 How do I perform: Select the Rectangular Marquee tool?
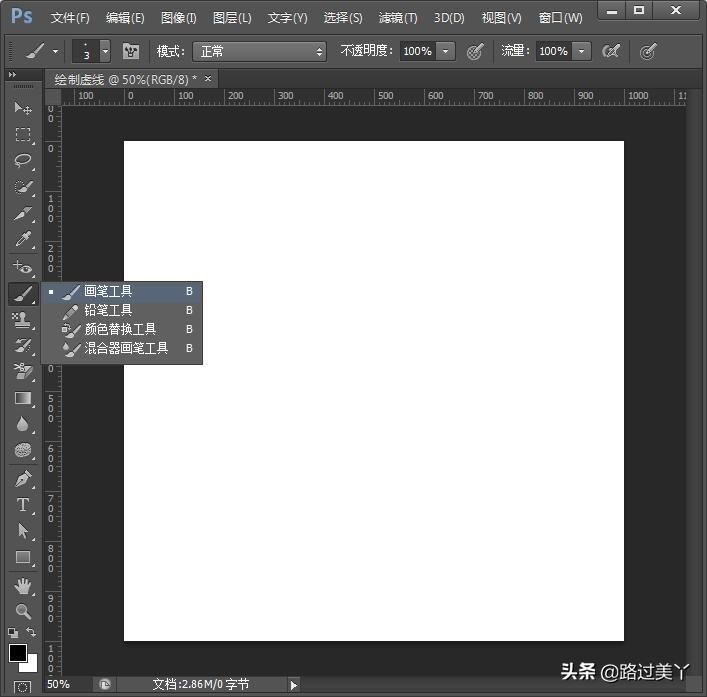tap(22, 134)
